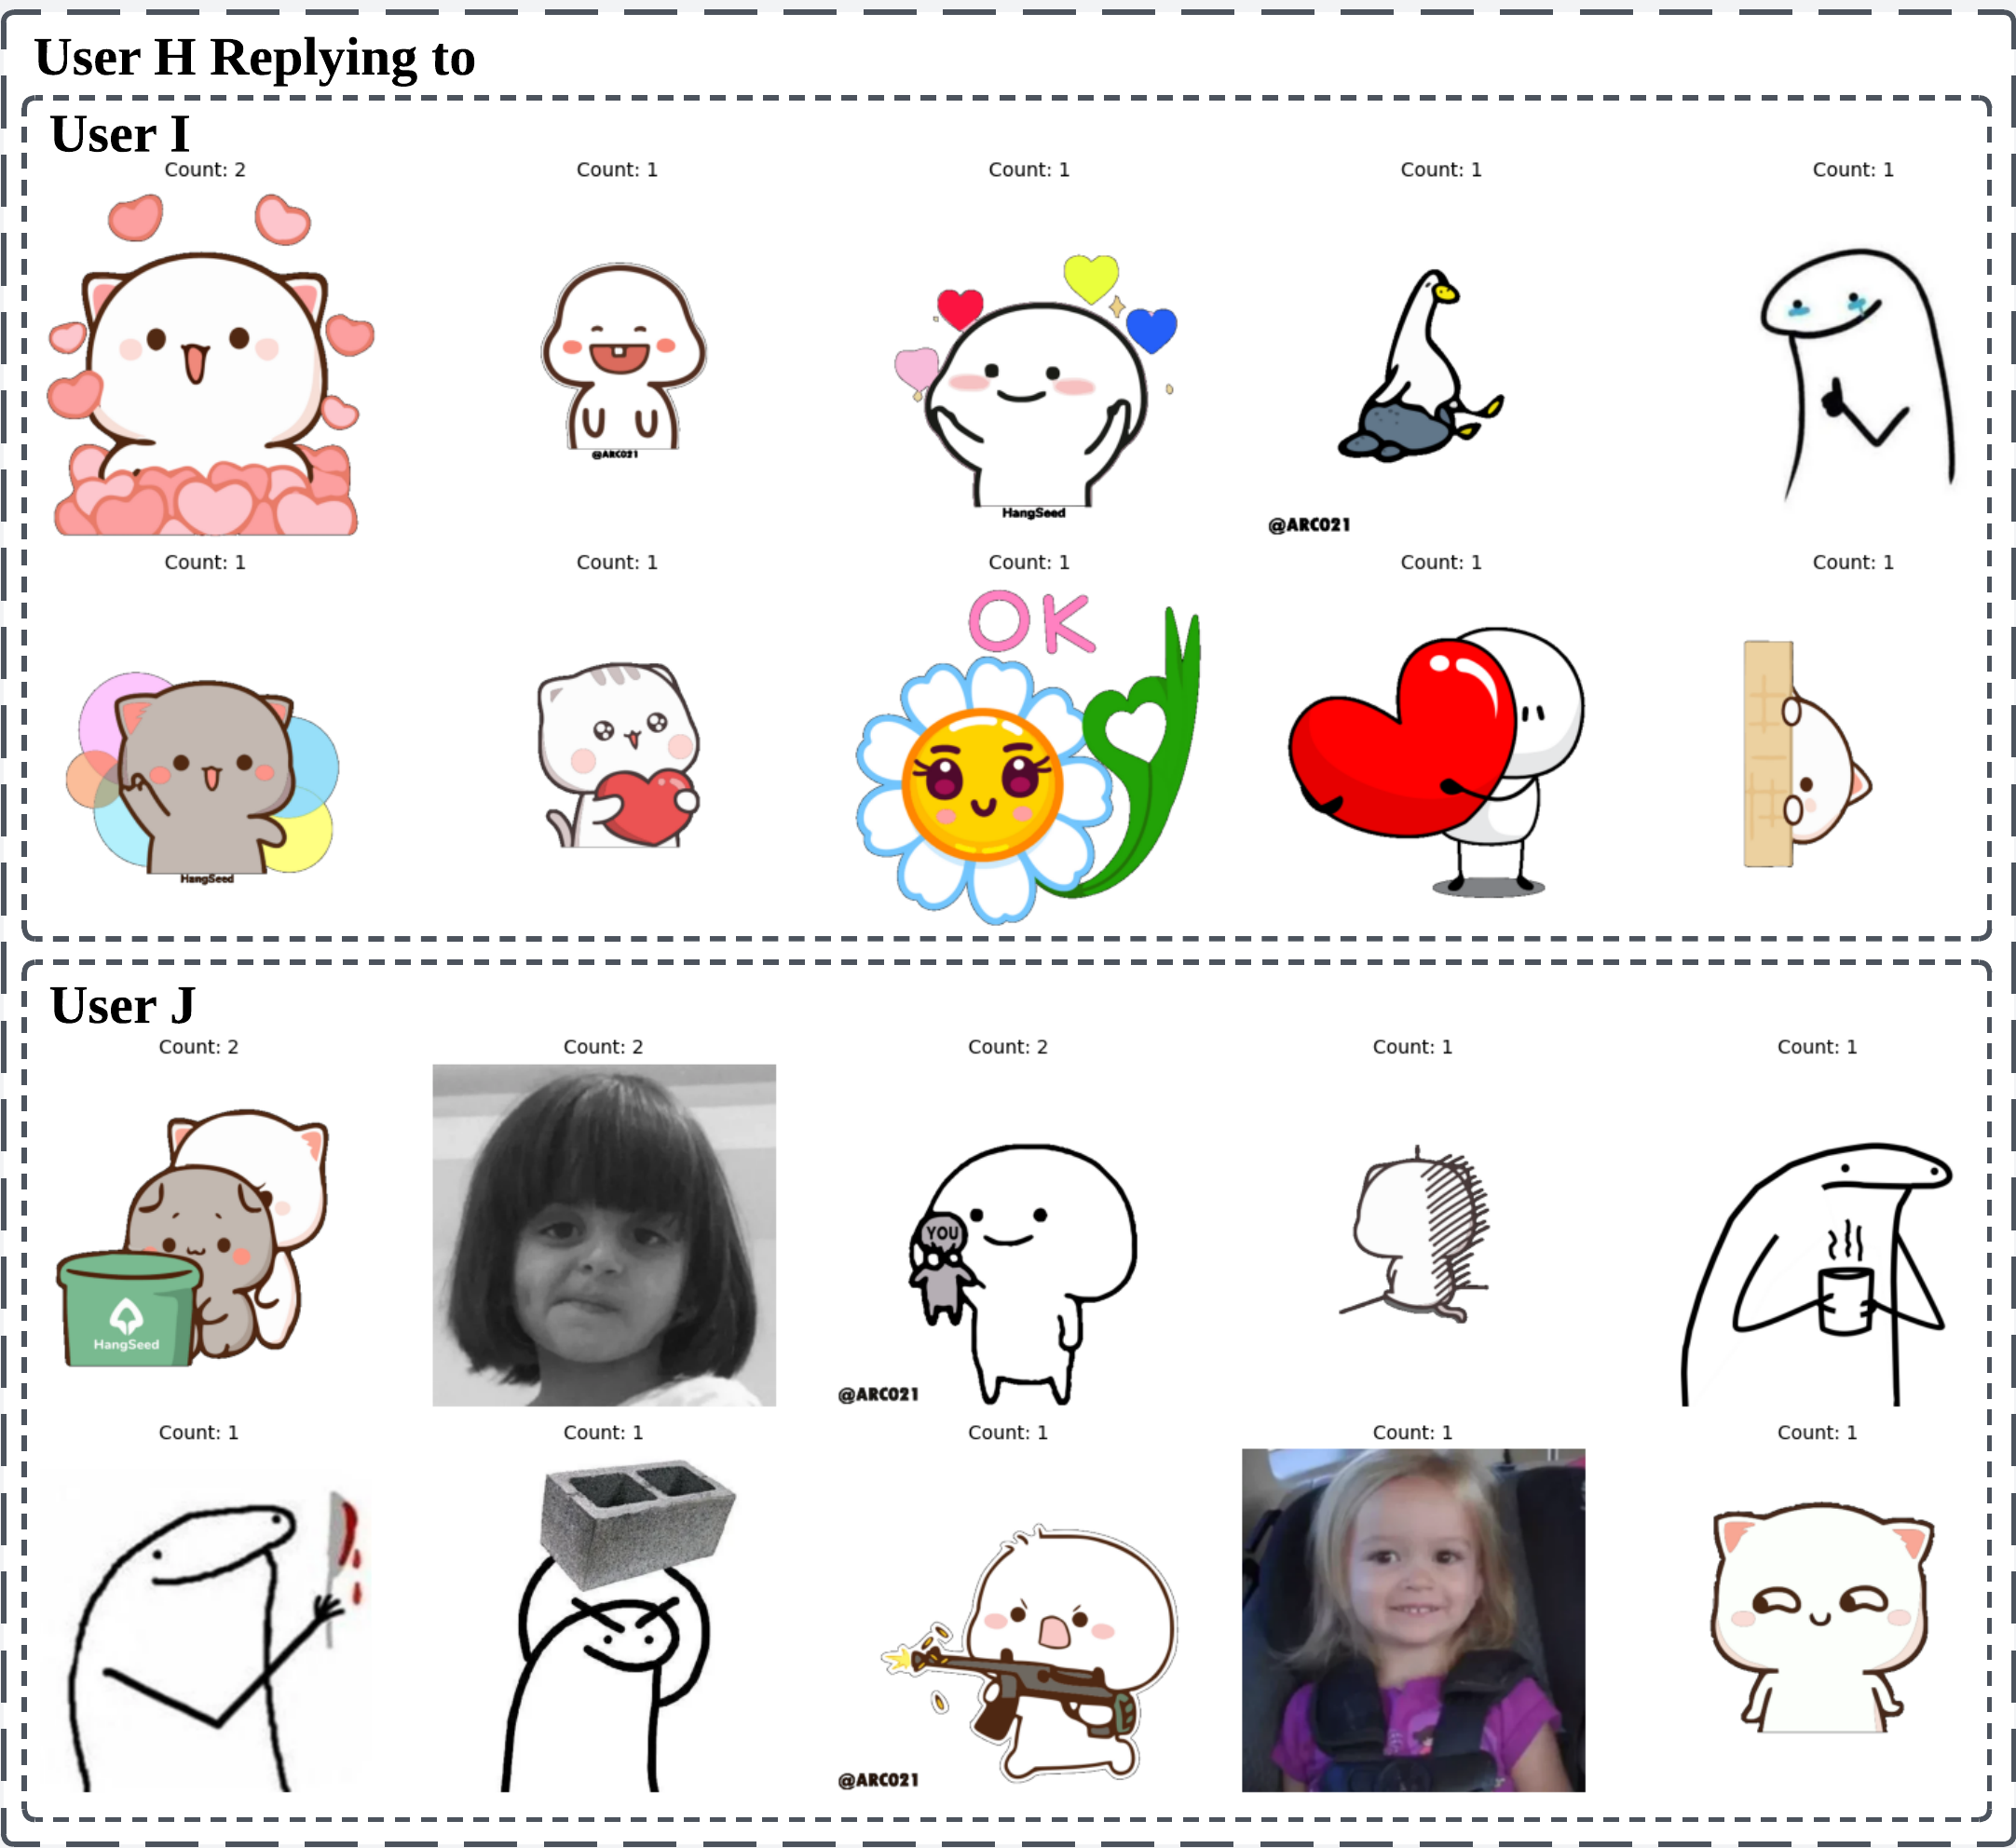This screenshot has width=2016, height=1848.
Task: Select the blob holding steaming mug sticker
Action: click(x=1815, y=1275)
